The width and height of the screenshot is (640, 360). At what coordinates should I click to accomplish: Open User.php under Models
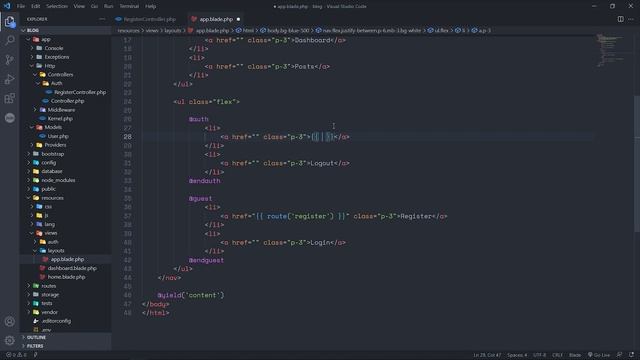coord(65,136)
